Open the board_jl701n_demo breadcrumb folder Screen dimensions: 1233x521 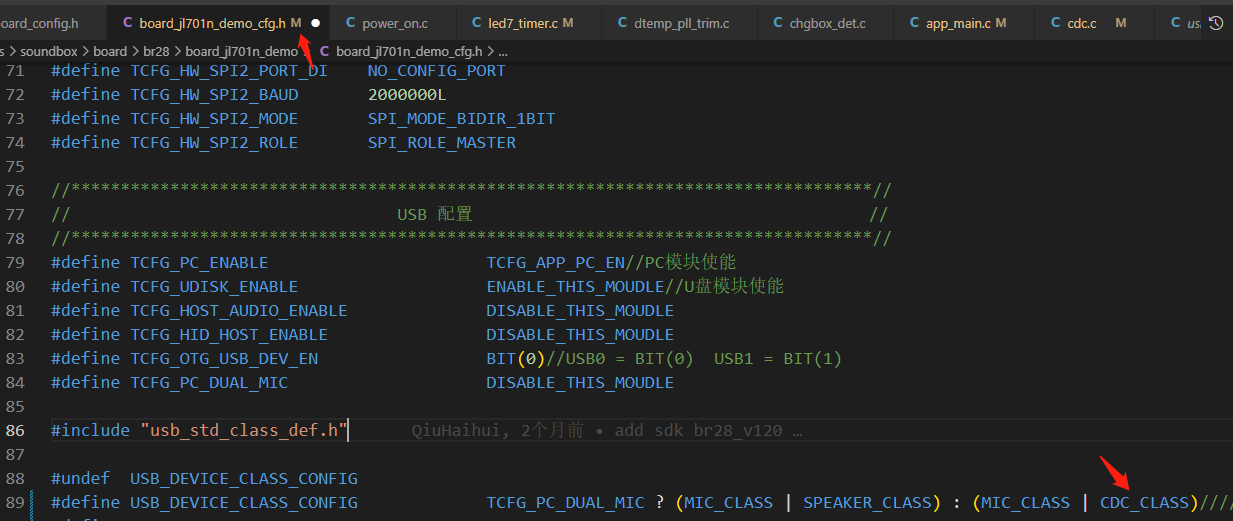tap(241, 50)
